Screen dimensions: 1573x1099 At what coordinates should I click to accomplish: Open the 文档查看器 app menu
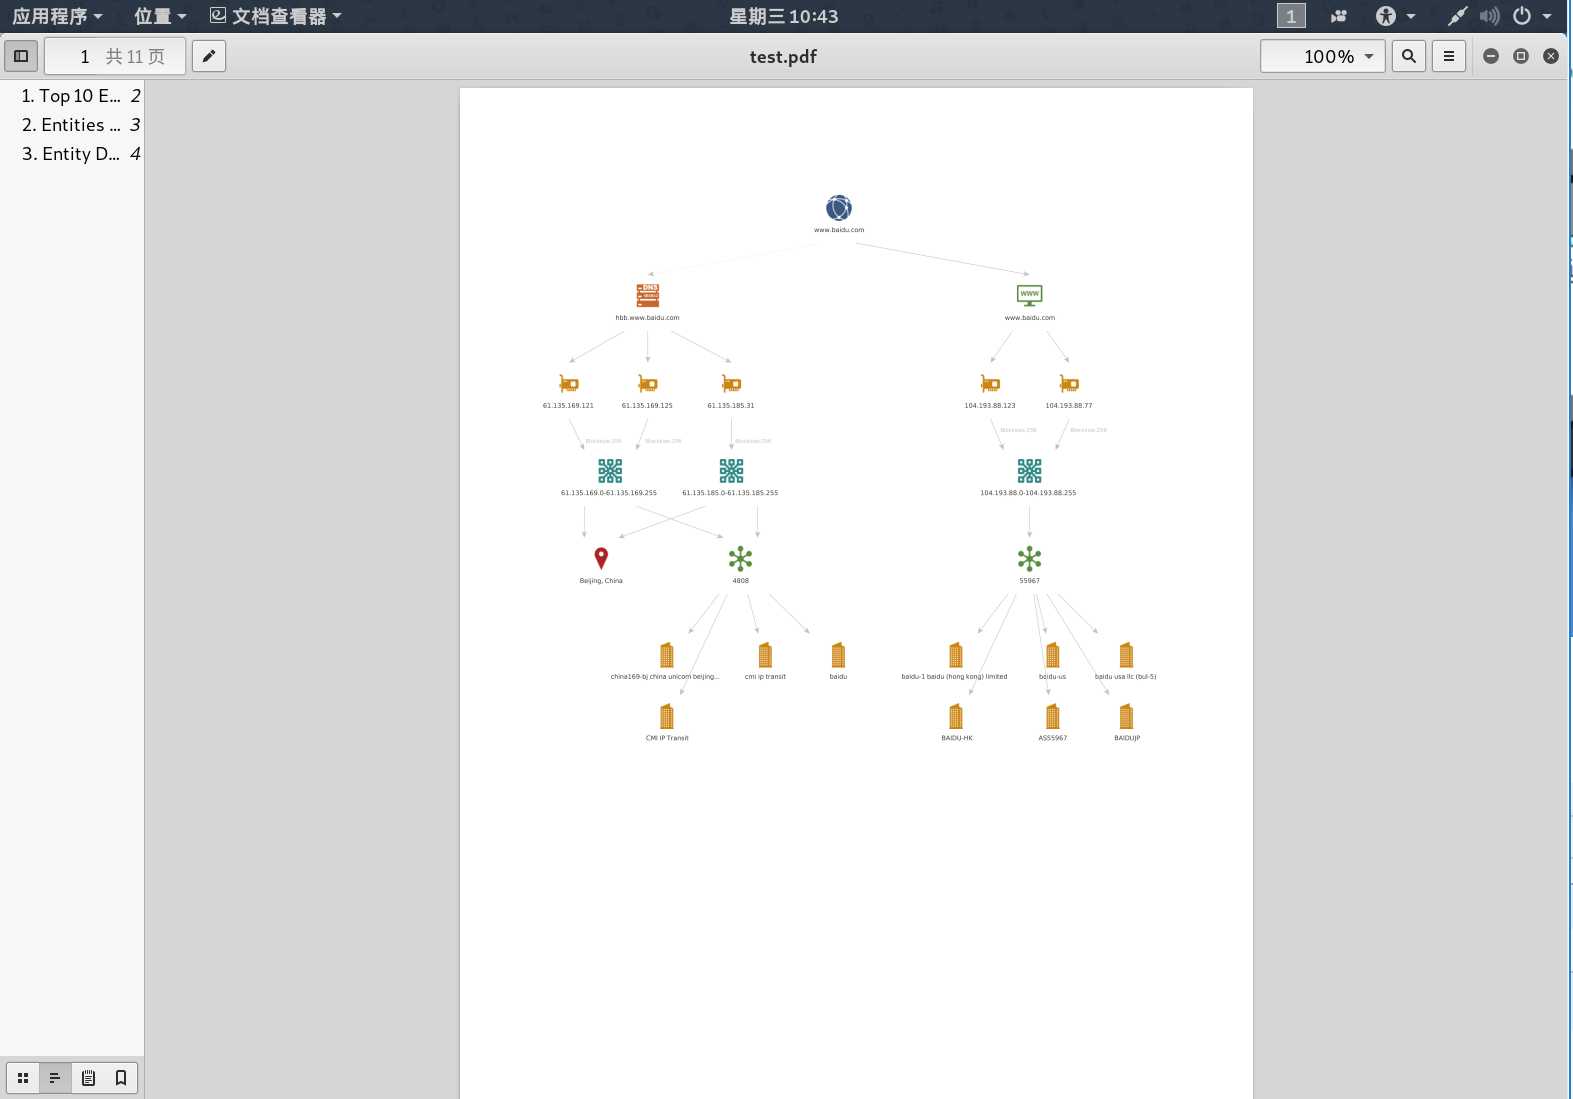click(x=276, y=16)
